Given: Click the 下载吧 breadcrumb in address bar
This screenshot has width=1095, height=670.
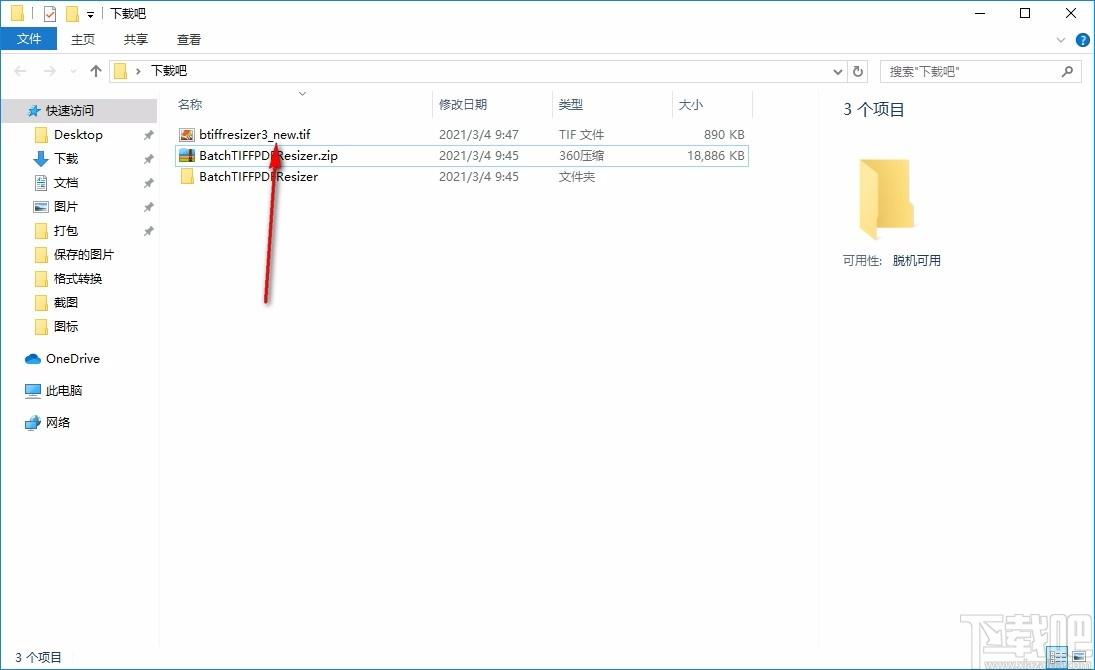Looking at the screenshot, I should [169, 71].
